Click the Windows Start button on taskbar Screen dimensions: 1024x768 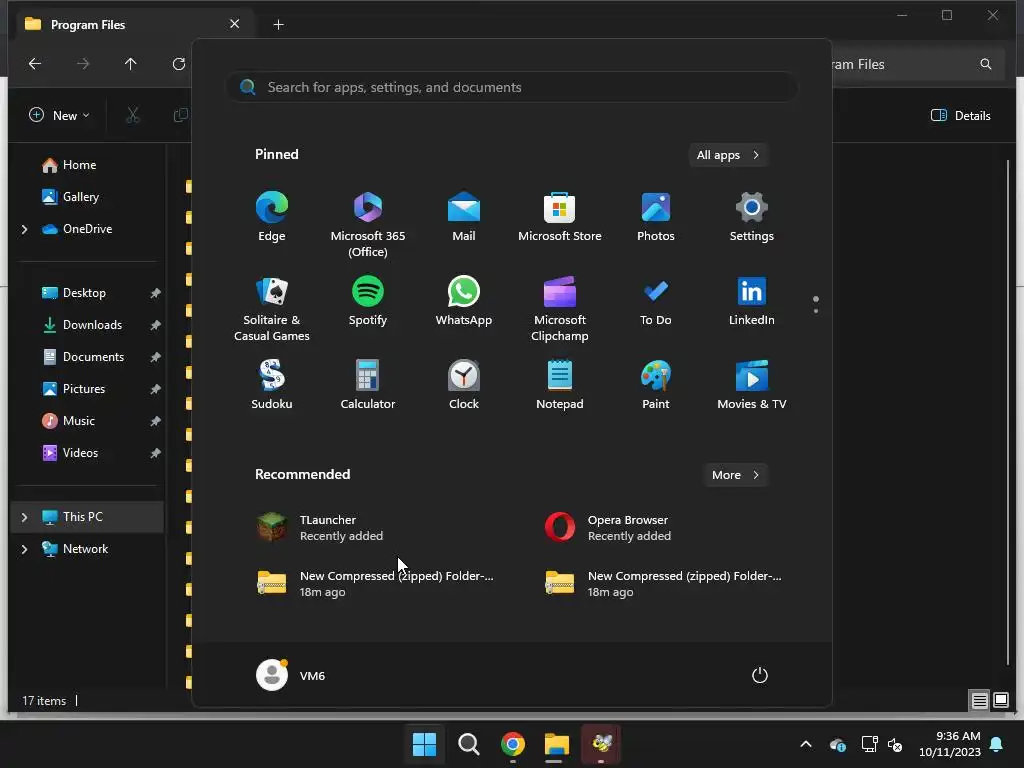[x=424, y=744]
